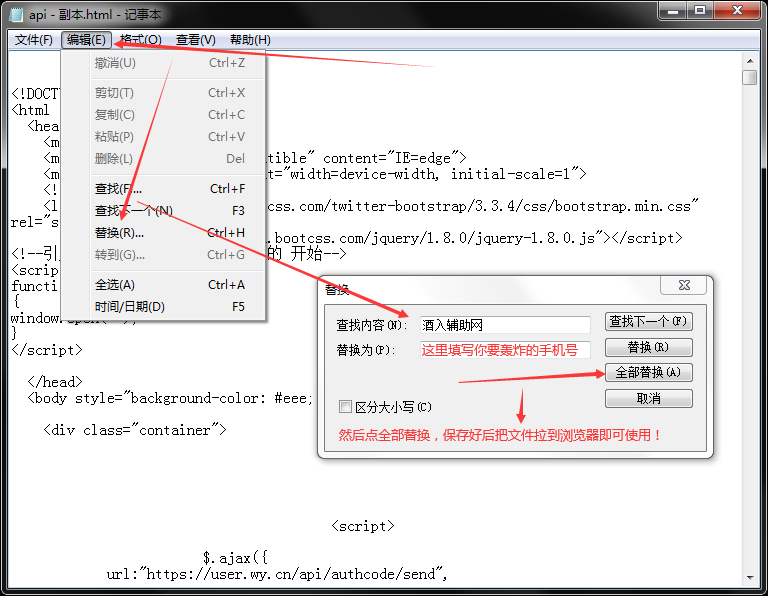This screenshot has height=596, width=768.
Task: Click the authcode/send url line
Action: point(277,574)
